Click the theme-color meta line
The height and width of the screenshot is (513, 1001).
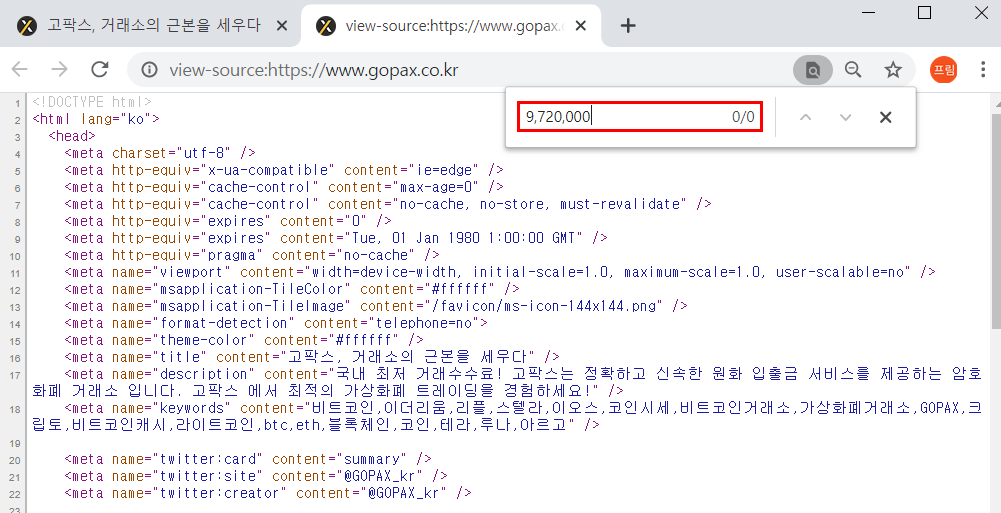tap(244, 340)
